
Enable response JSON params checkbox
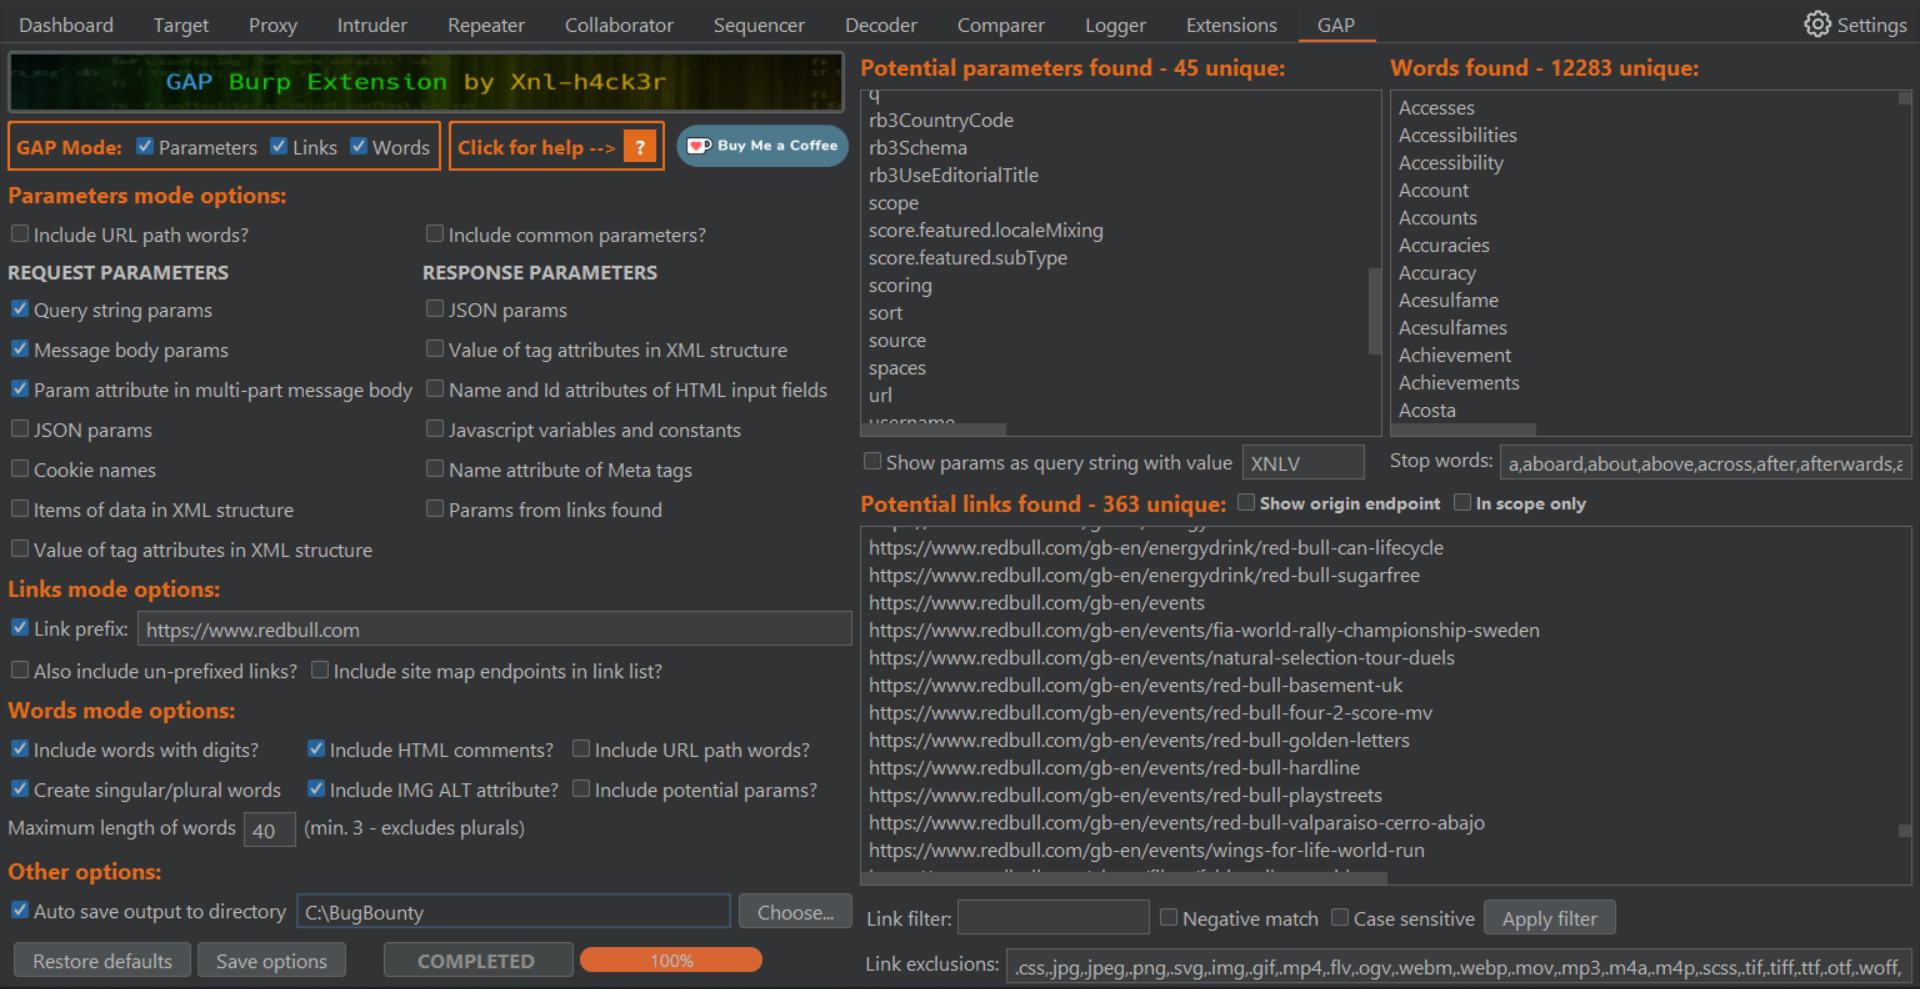tap(435, 309)
